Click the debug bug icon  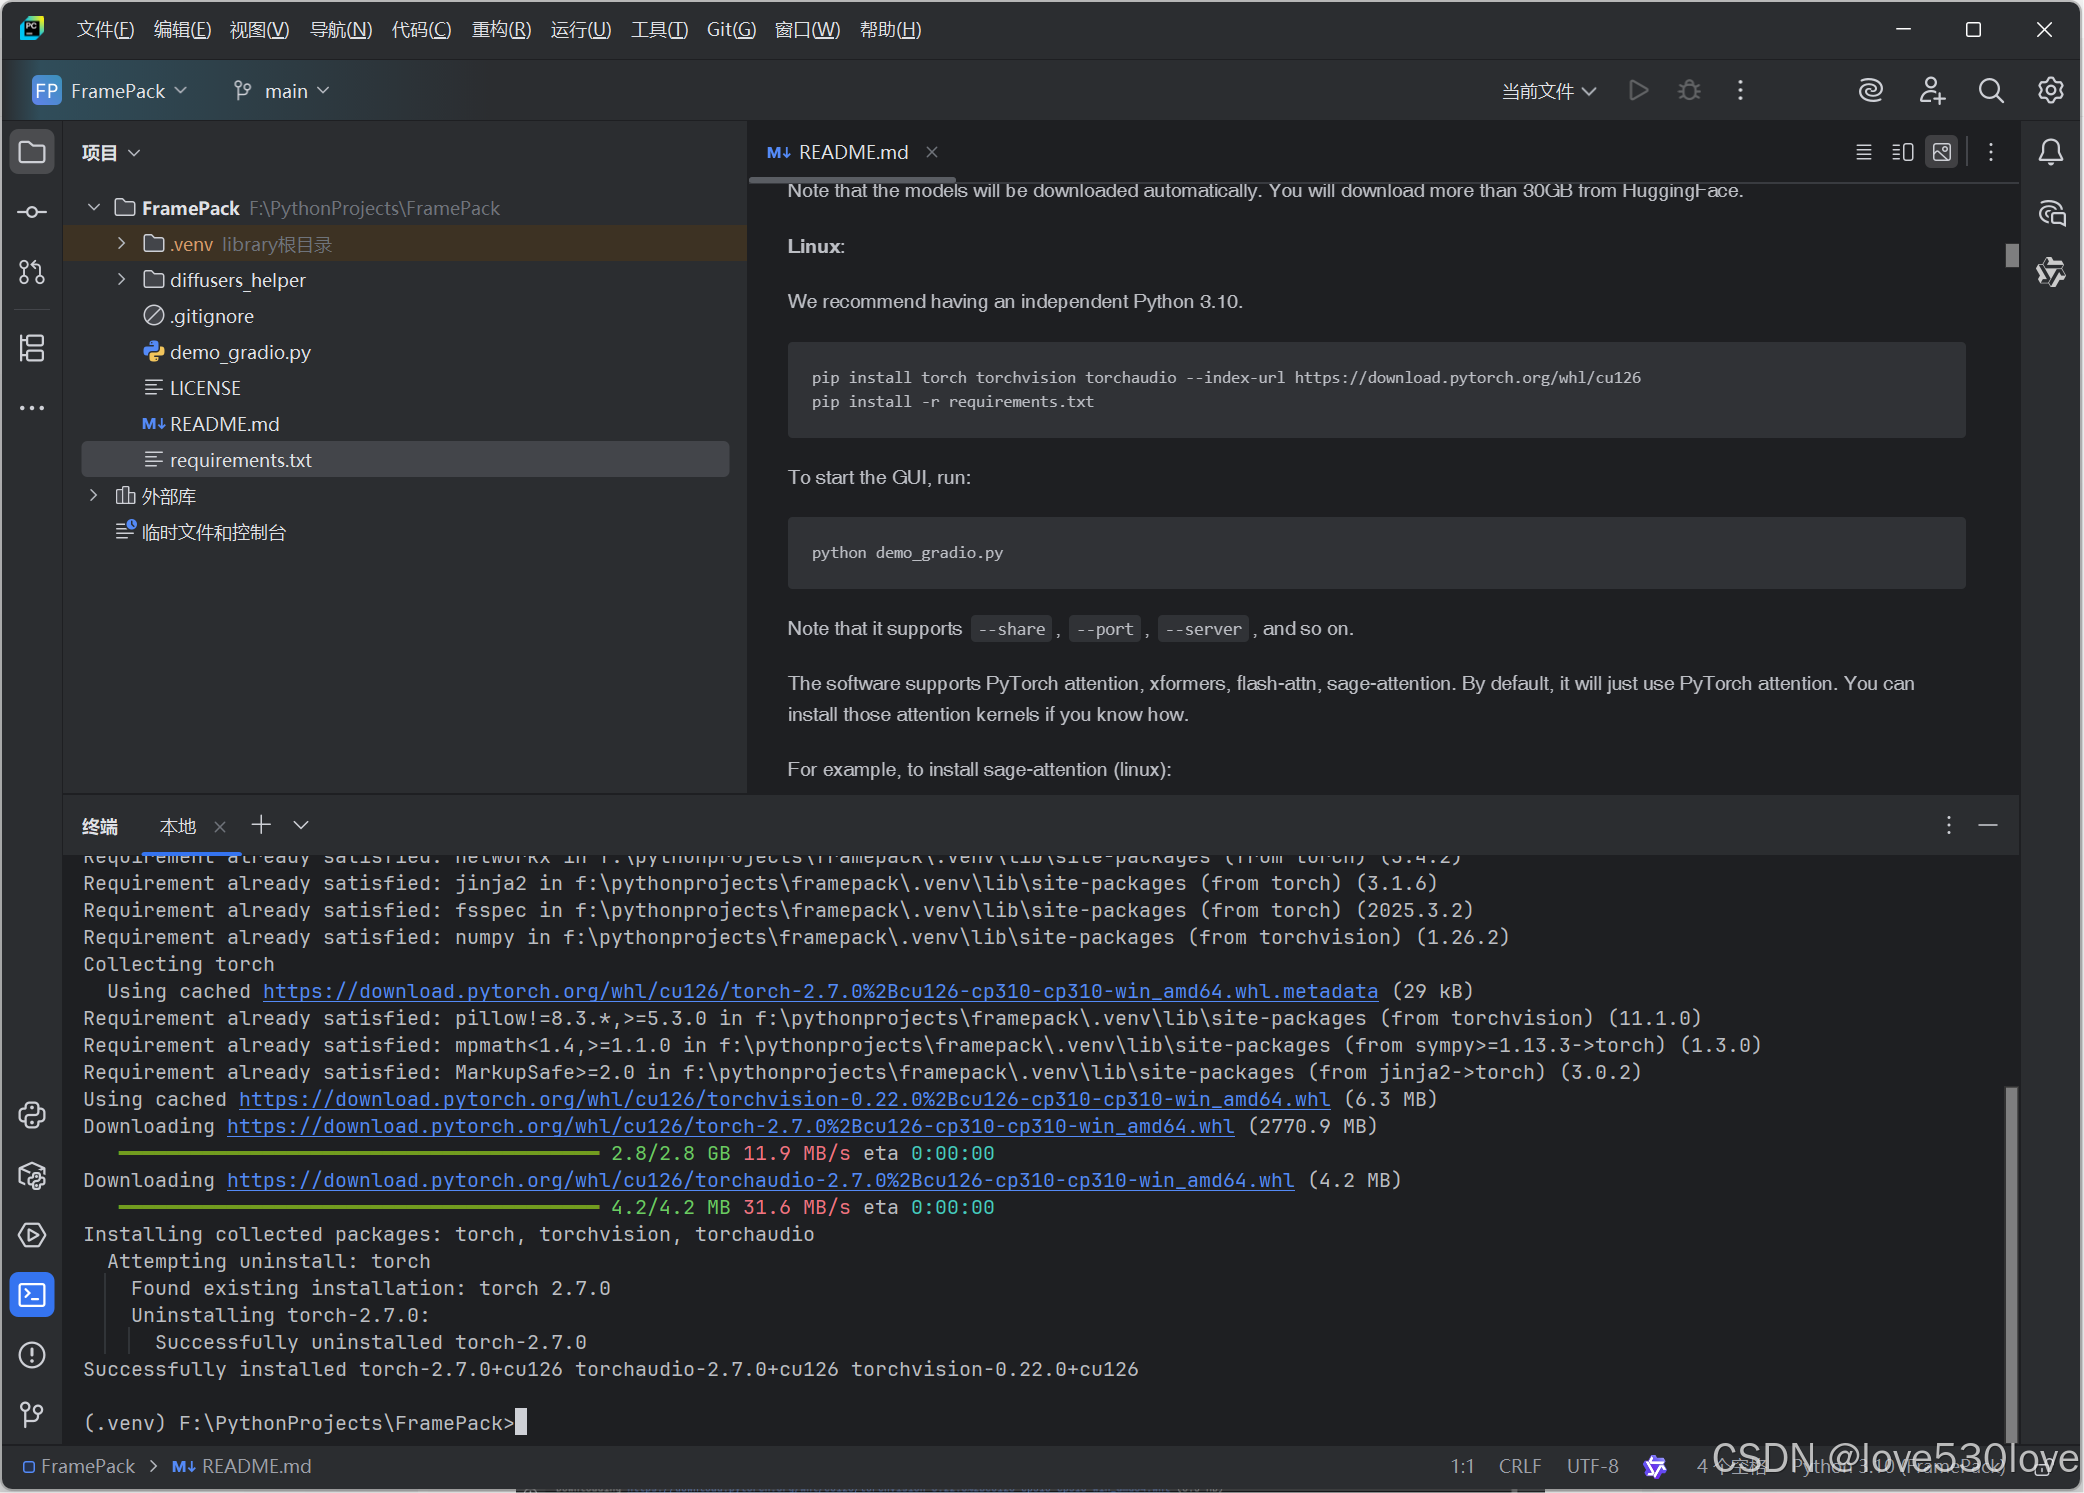(1689, 91)
